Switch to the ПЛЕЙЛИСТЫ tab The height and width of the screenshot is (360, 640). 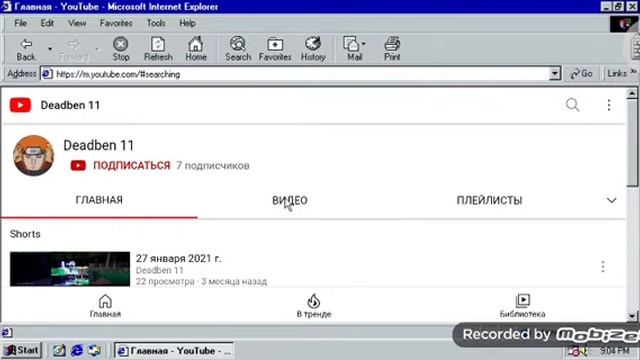click(x=489, y=200)
